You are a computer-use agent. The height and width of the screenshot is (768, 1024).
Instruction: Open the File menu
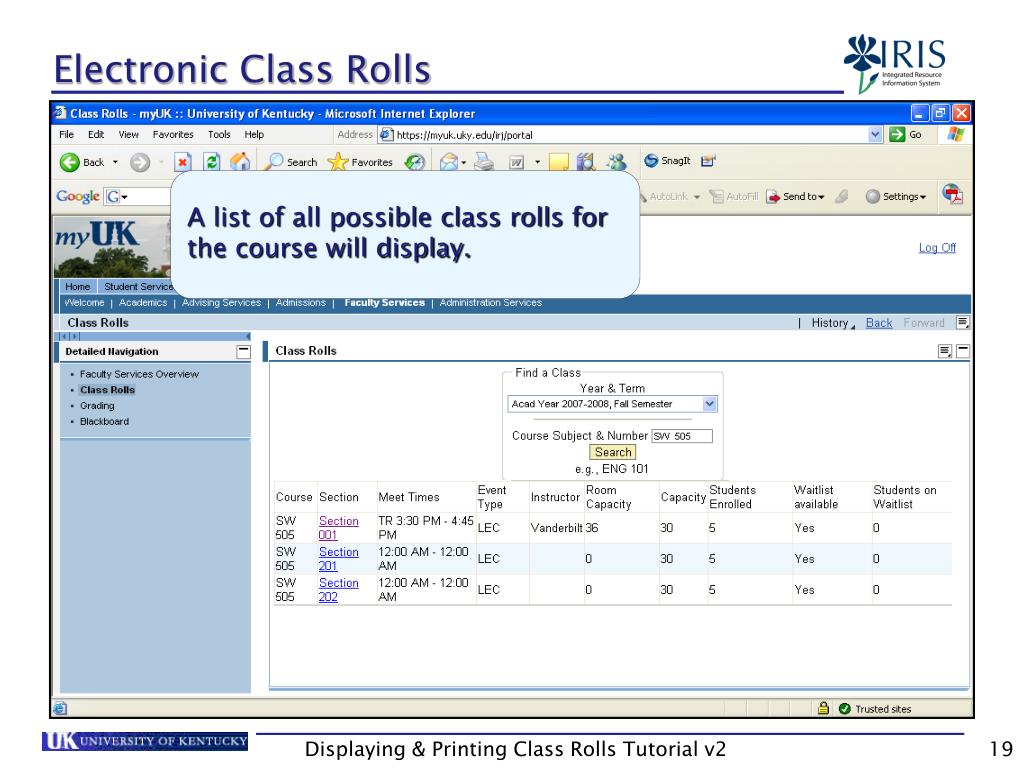pos(67,135)
